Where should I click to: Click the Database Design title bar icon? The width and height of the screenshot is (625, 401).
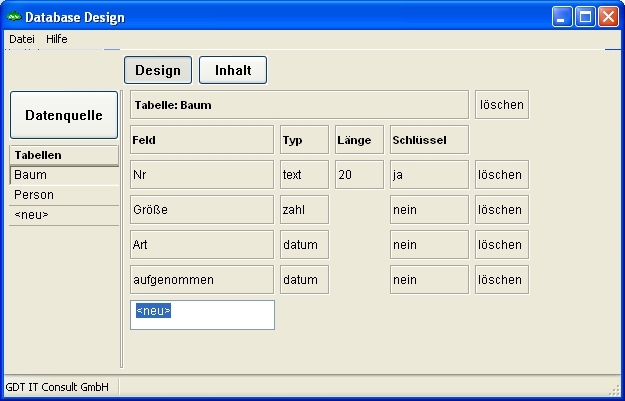pyautogui.click(x=13, y=16)
